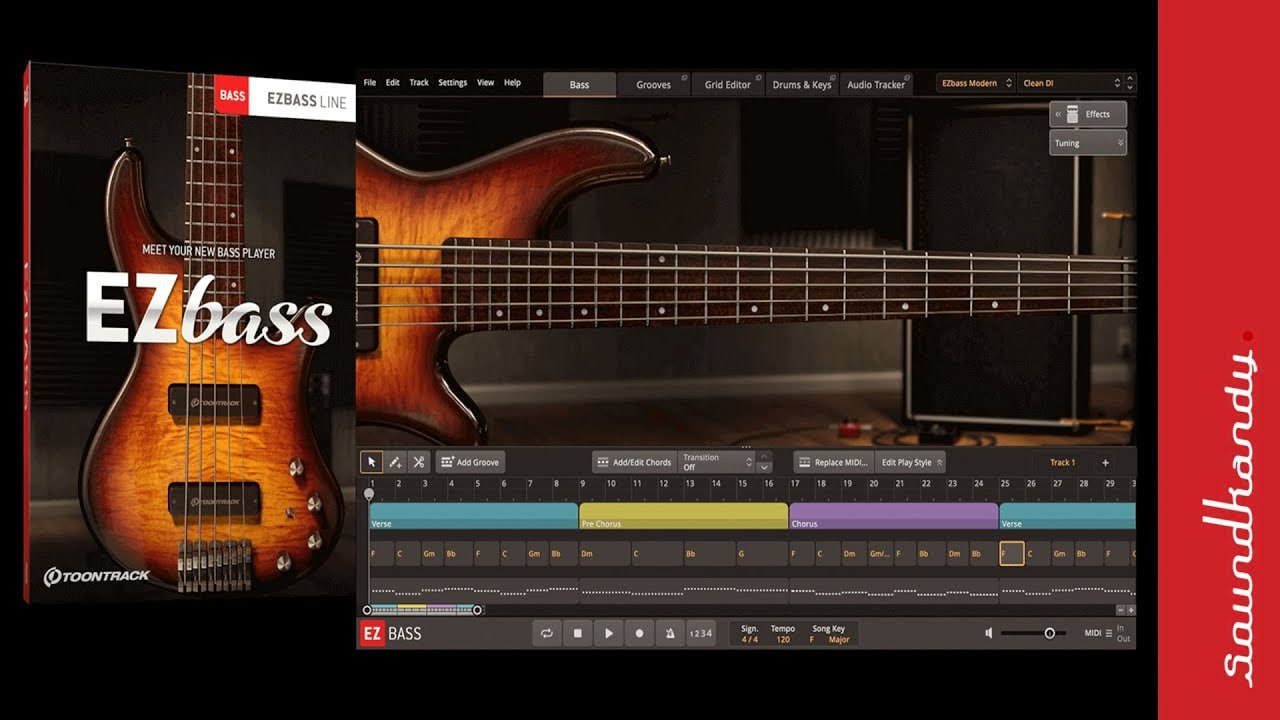This screenshot has height=720, width=1280.
Task: Click the tempo value 120
Action: pos(783,639)
